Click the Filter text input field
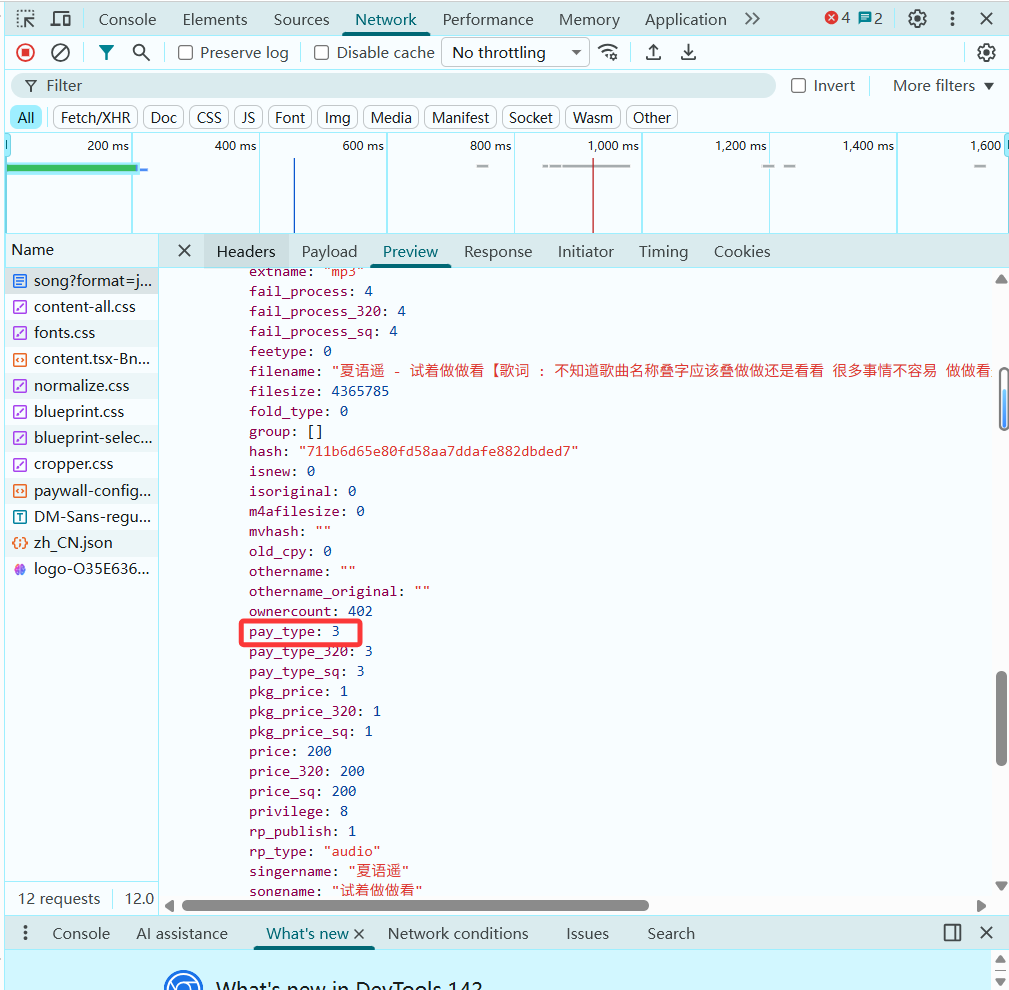Screen dimensions: 1009x990 [x=393, y=86]
